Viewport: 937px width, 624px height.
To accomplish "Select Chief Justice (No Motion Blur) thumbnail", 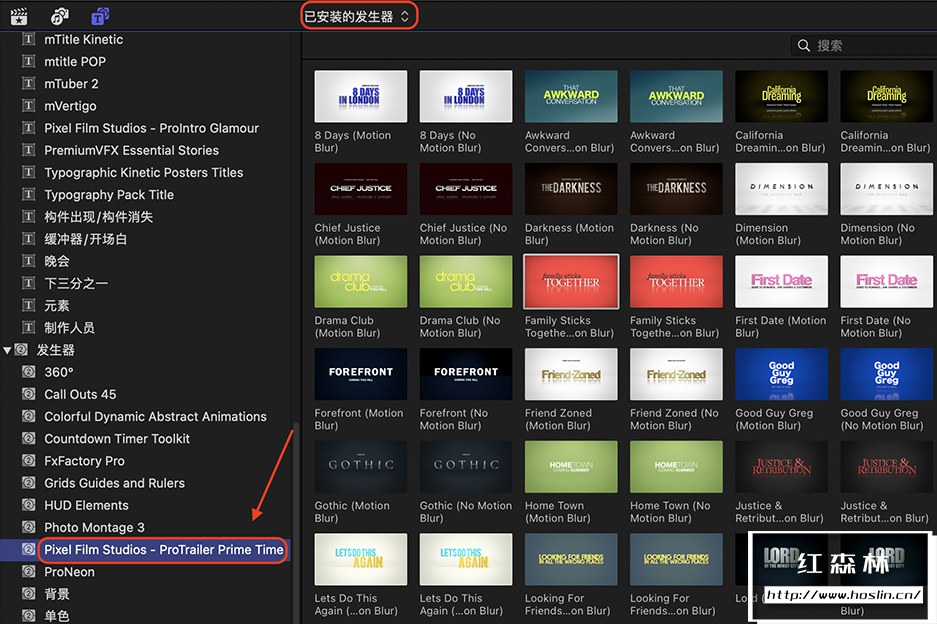I will (466, 189).
